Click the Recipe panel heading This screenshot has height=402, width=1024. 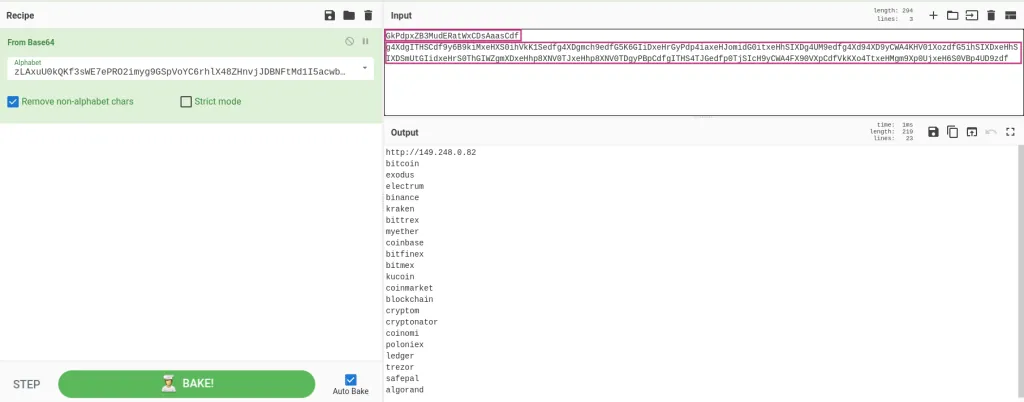point(20,16)
